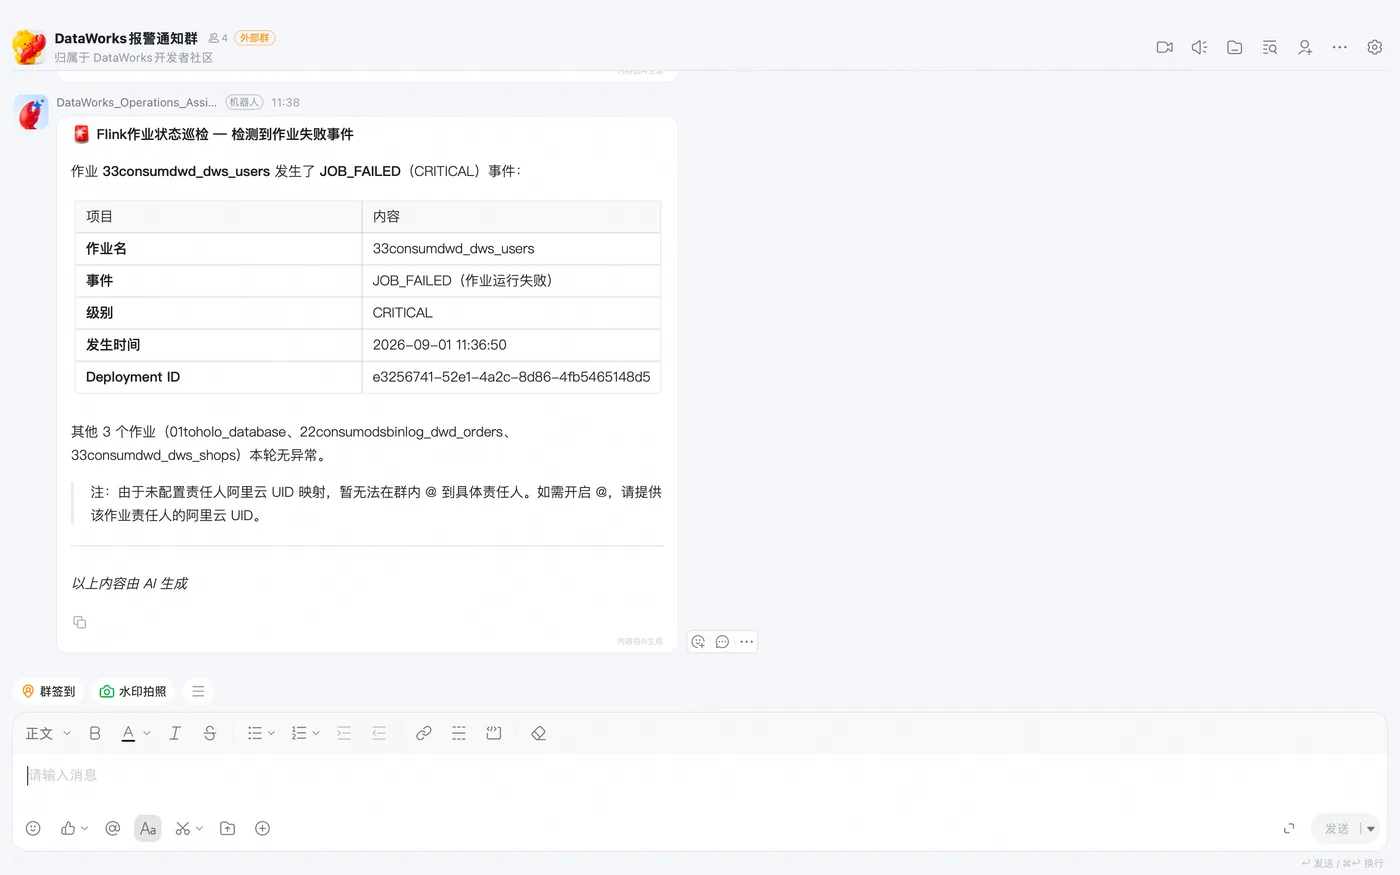Image resolution: width=1400 pixels, height=875 pixels.
Task: Click the DataWorks报警通知群 group avatar
Action: coord(29,47)
